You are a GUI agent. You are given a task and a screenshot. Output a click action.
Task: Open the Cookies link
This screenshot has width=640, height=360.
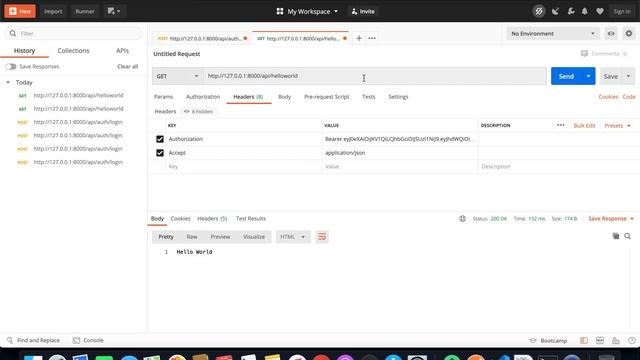(608, 97)
